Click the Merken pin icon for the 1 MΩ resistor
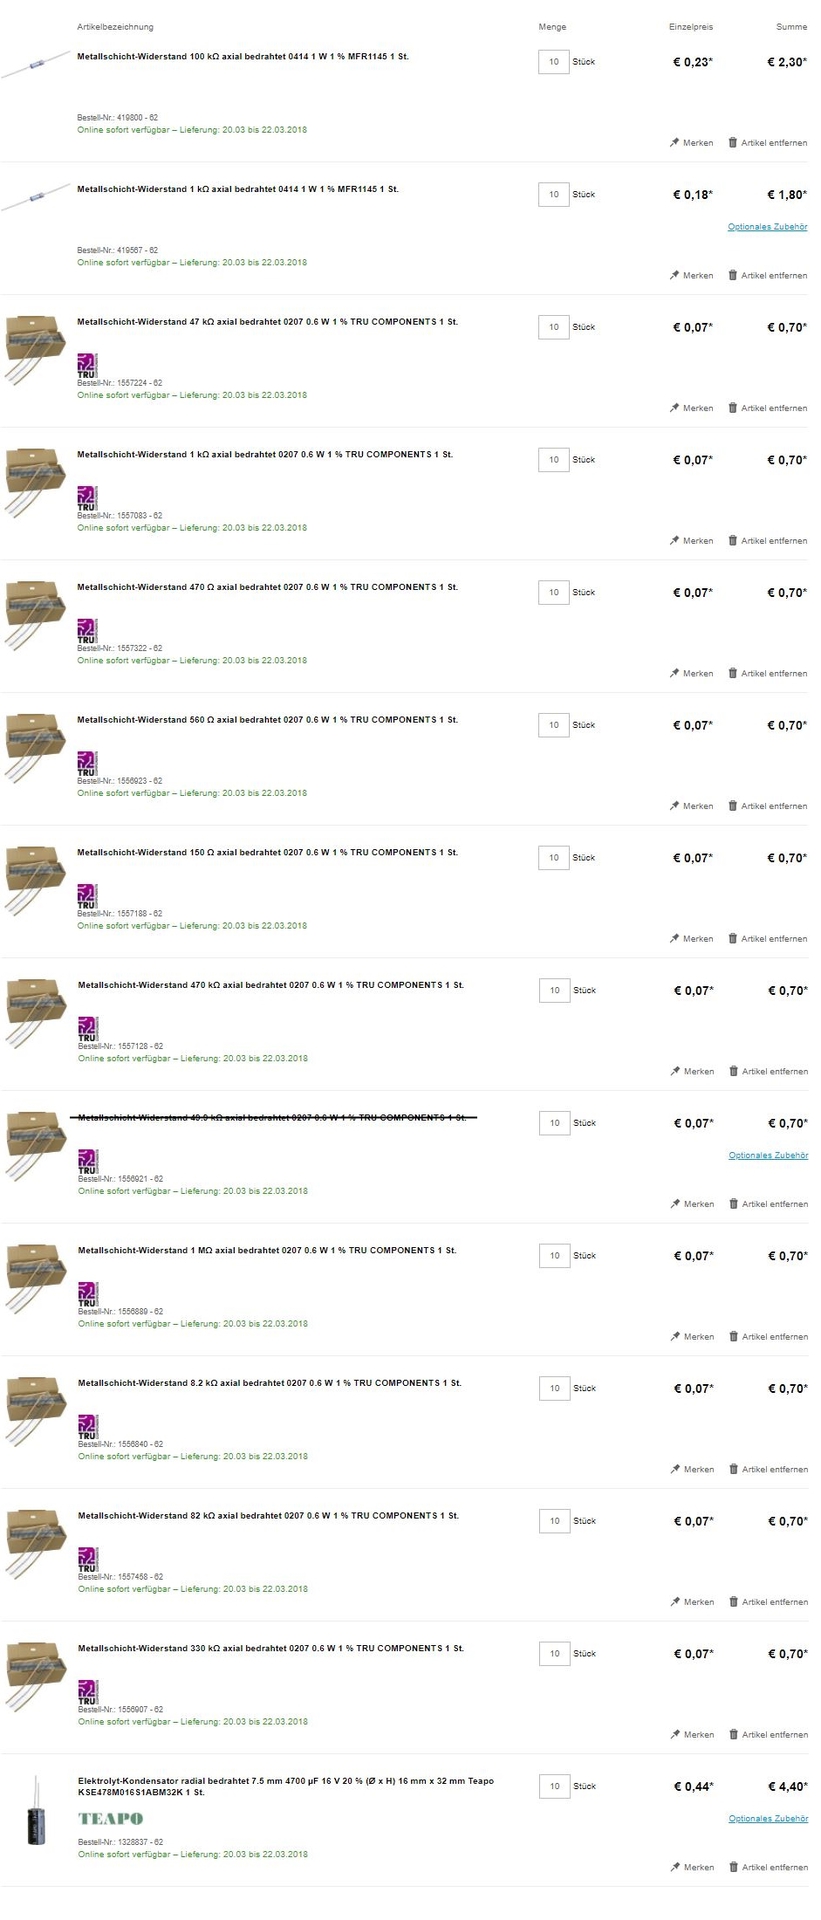 (x=676, y=1336)
